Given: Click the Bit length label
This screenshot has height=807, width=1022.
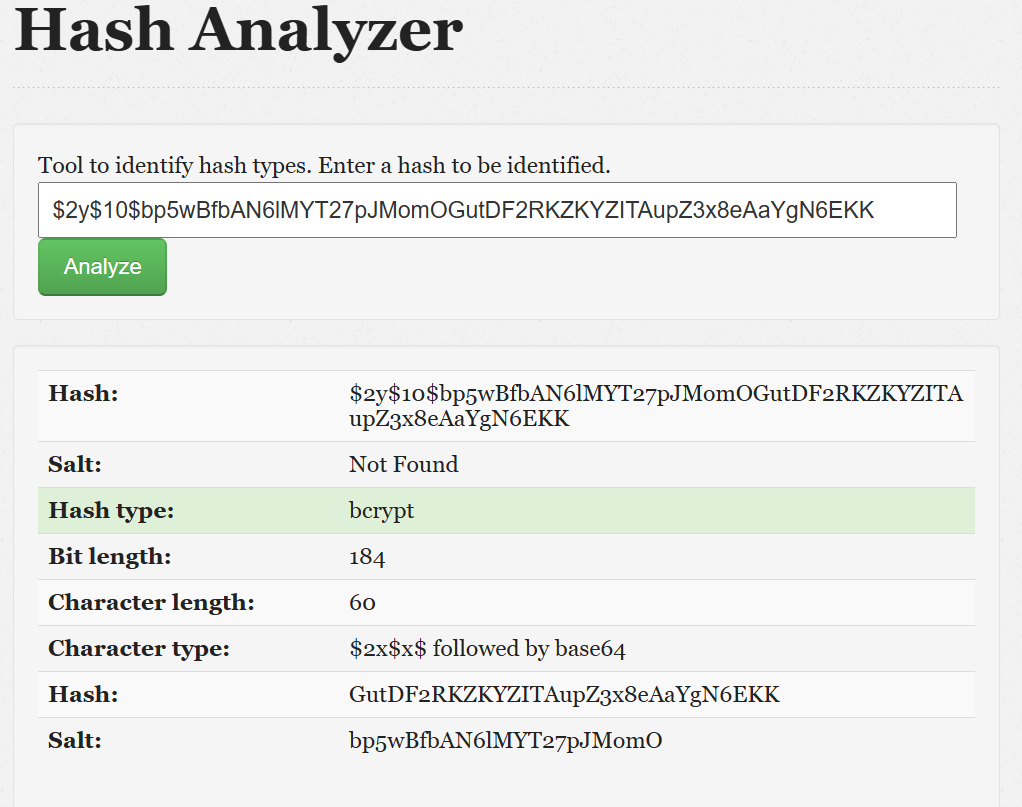Looking at the screenshot, I should tap(110, 556).
